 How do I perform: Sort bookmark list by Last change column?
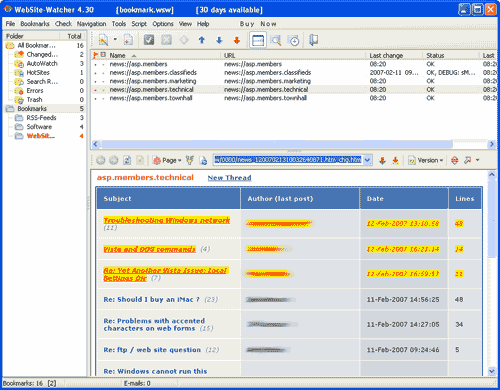click(x=394, y=55)
